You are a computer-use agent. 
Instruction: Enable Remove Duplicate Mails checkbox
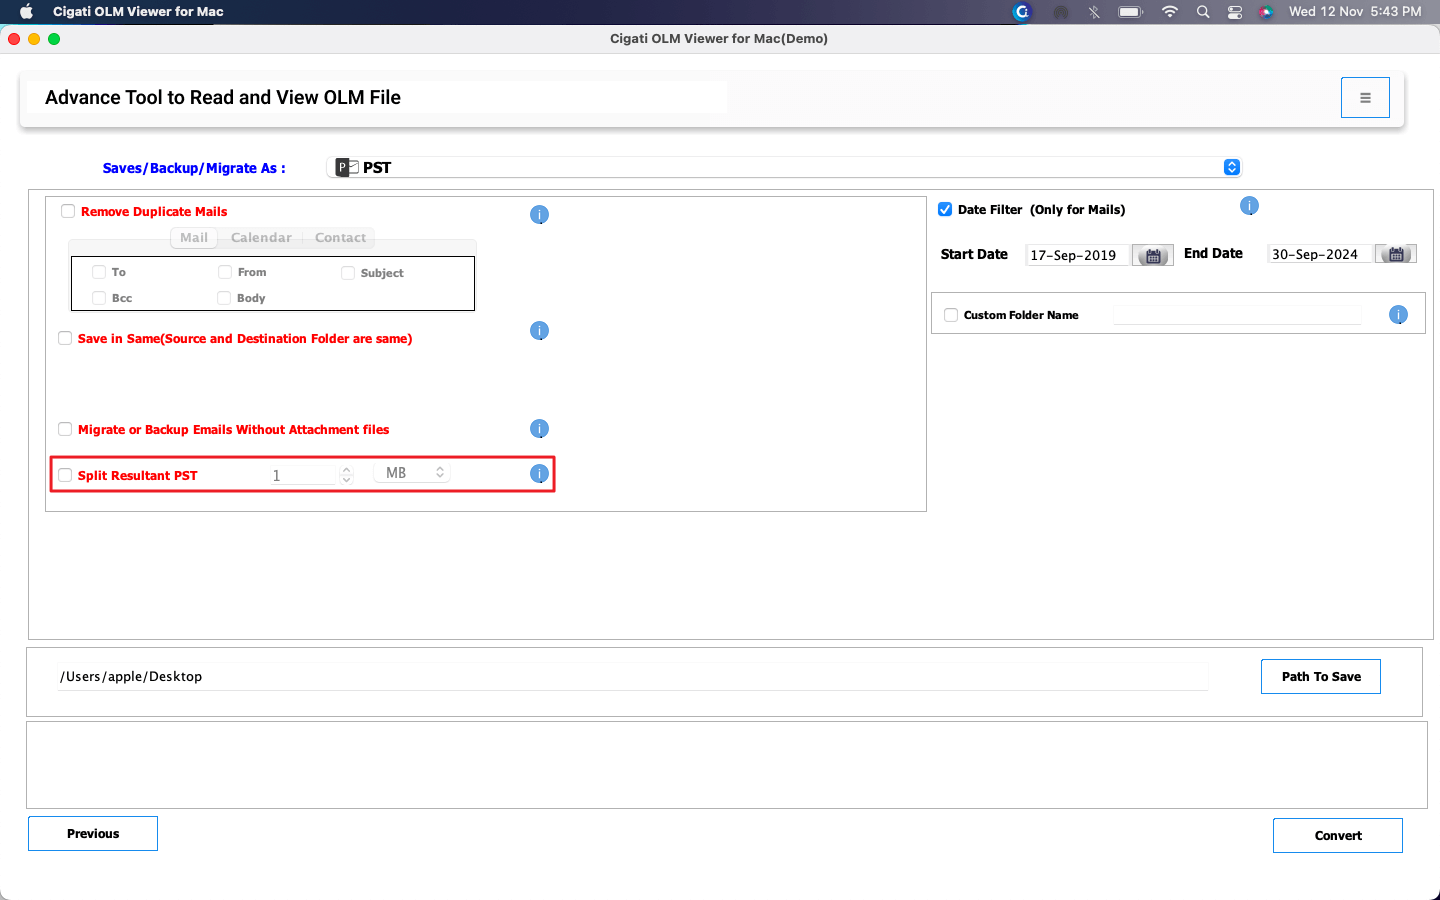68,211
